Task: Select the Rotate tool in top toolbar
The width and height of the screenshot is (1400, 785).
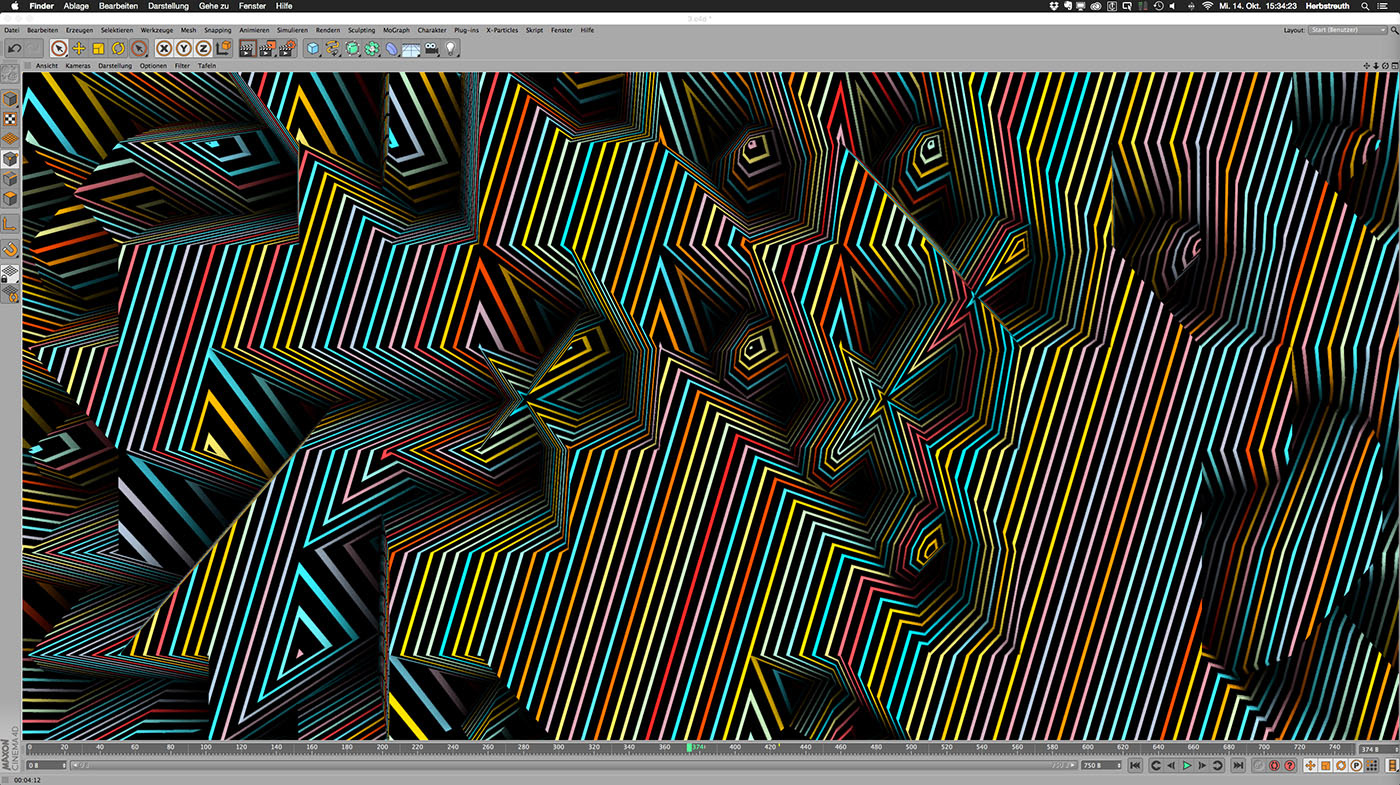Action: coord(118,48)
